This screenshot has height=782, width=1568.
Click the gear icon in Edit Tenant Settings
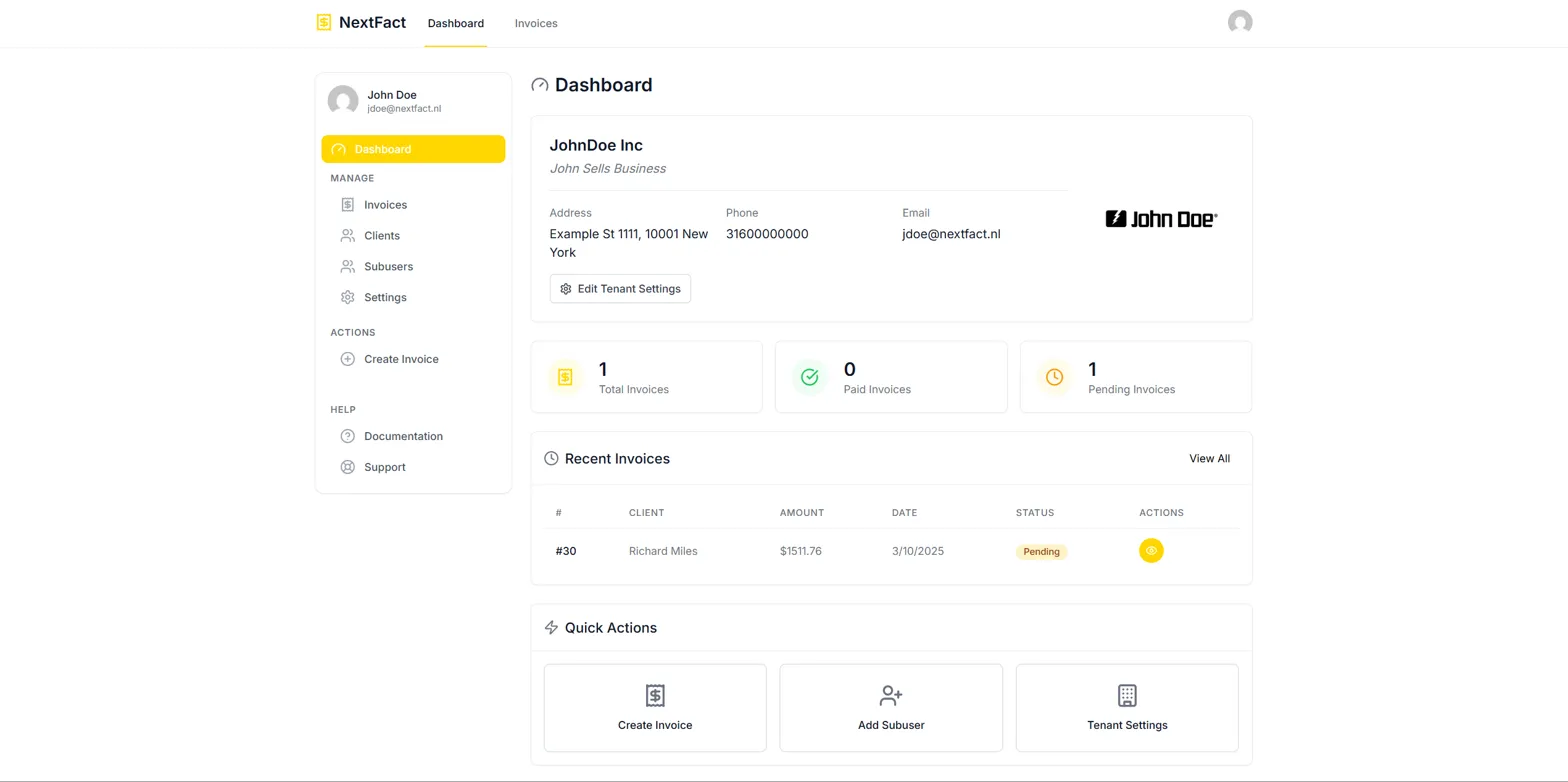(566, 289)
